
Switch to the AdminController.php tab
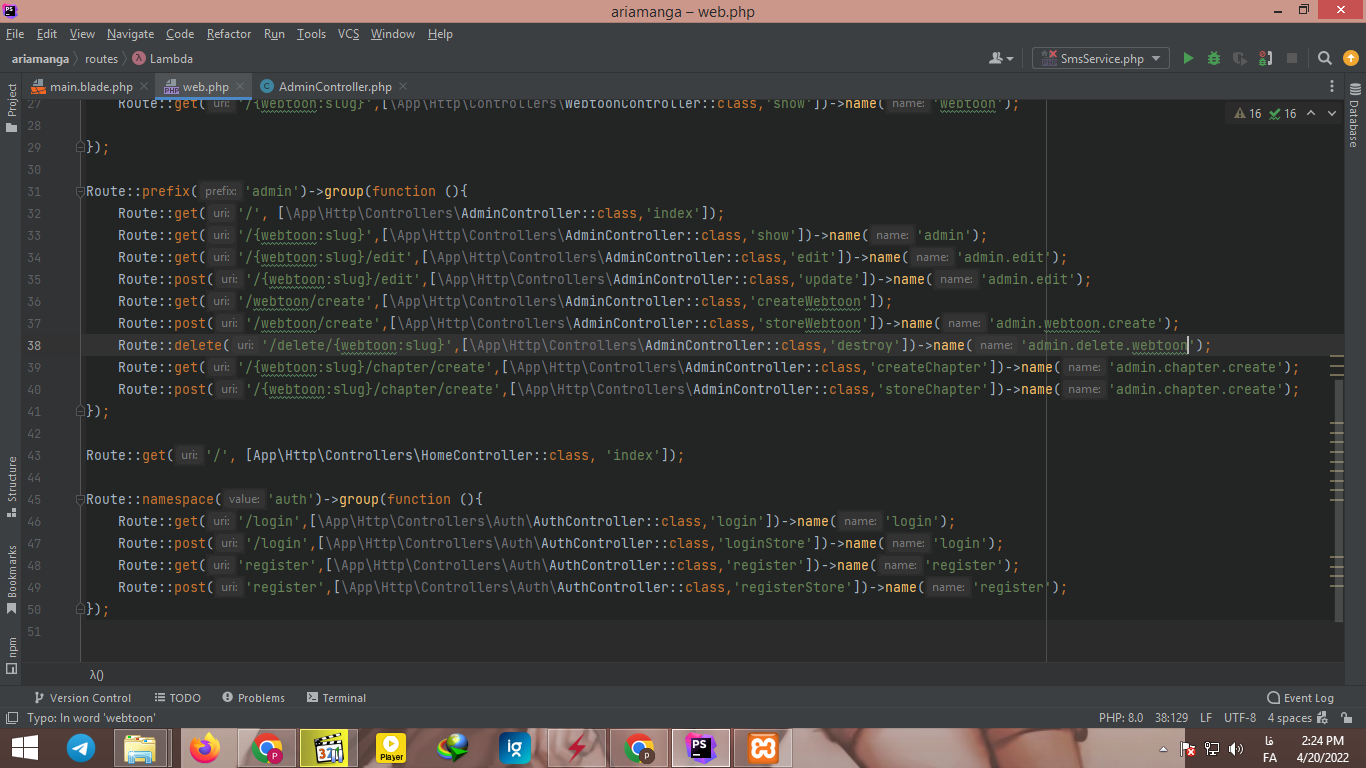tap(334, 87)
